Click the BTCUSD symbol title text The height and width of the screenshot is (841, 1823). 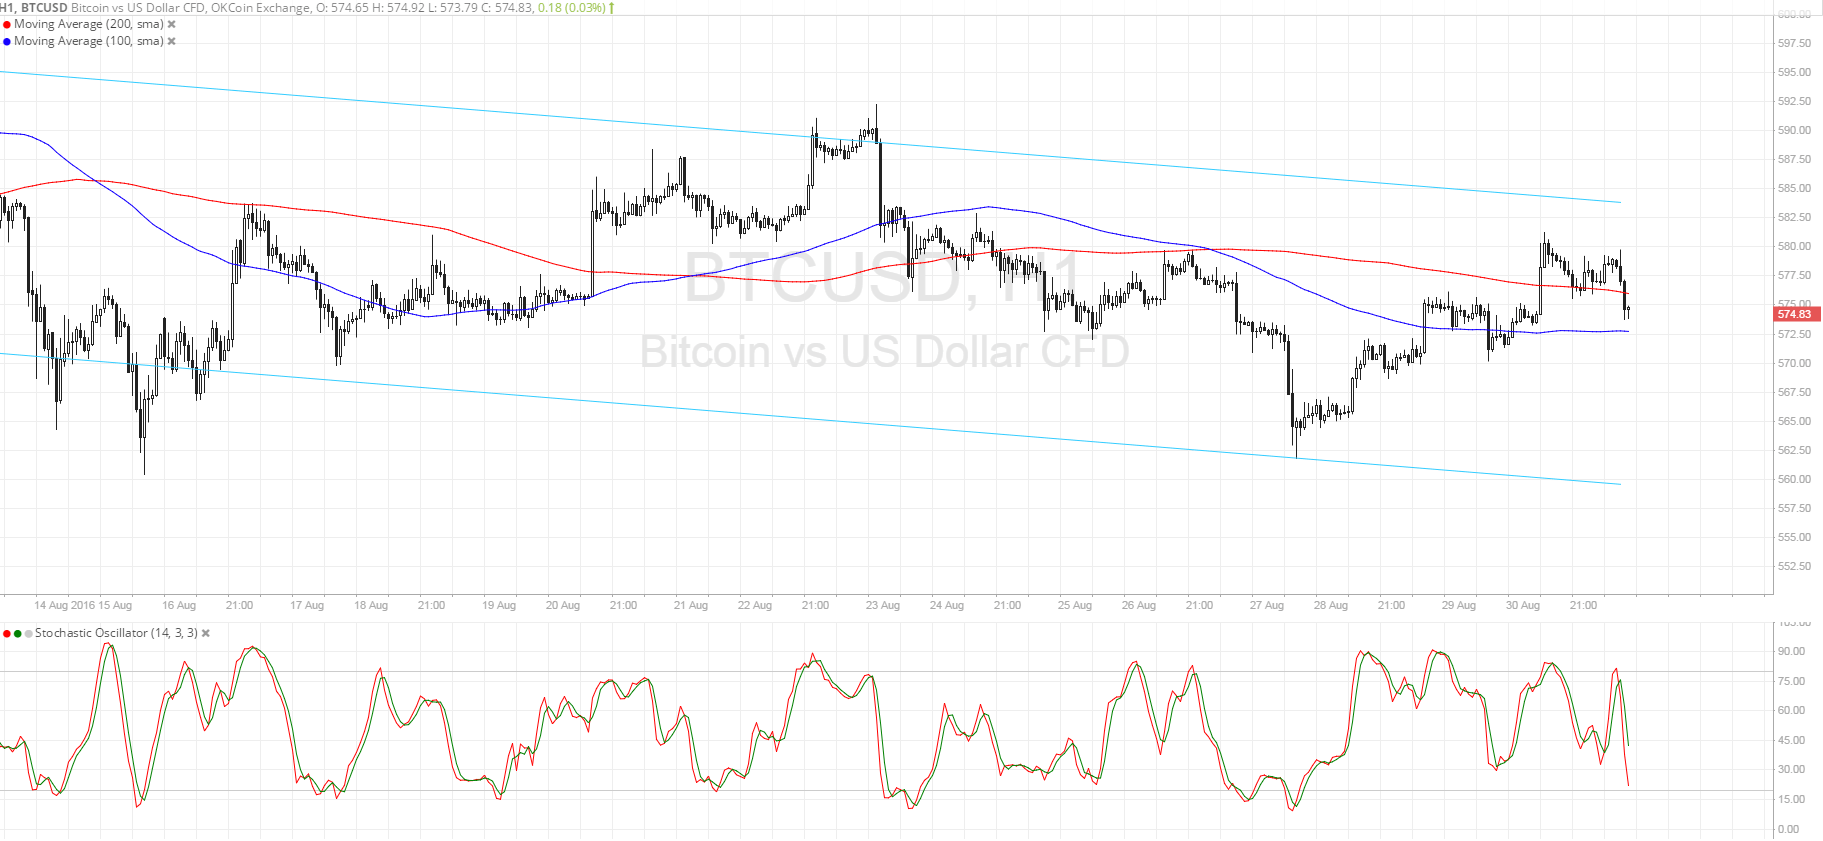click(x=44, y=7)
